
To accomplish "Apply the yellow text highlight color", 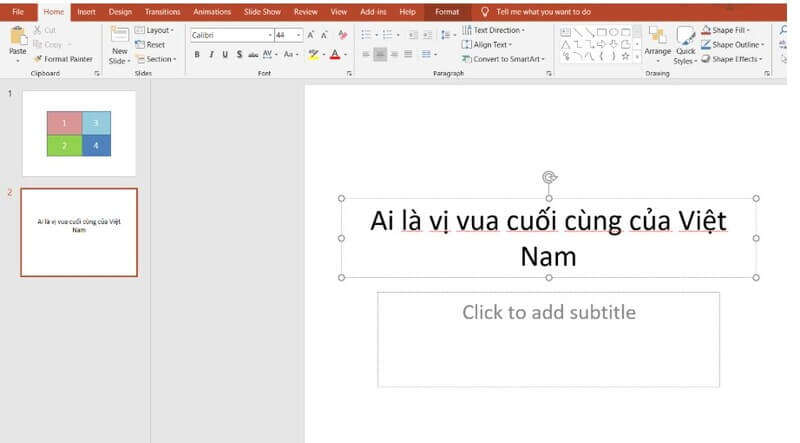I will coord(313,55).
